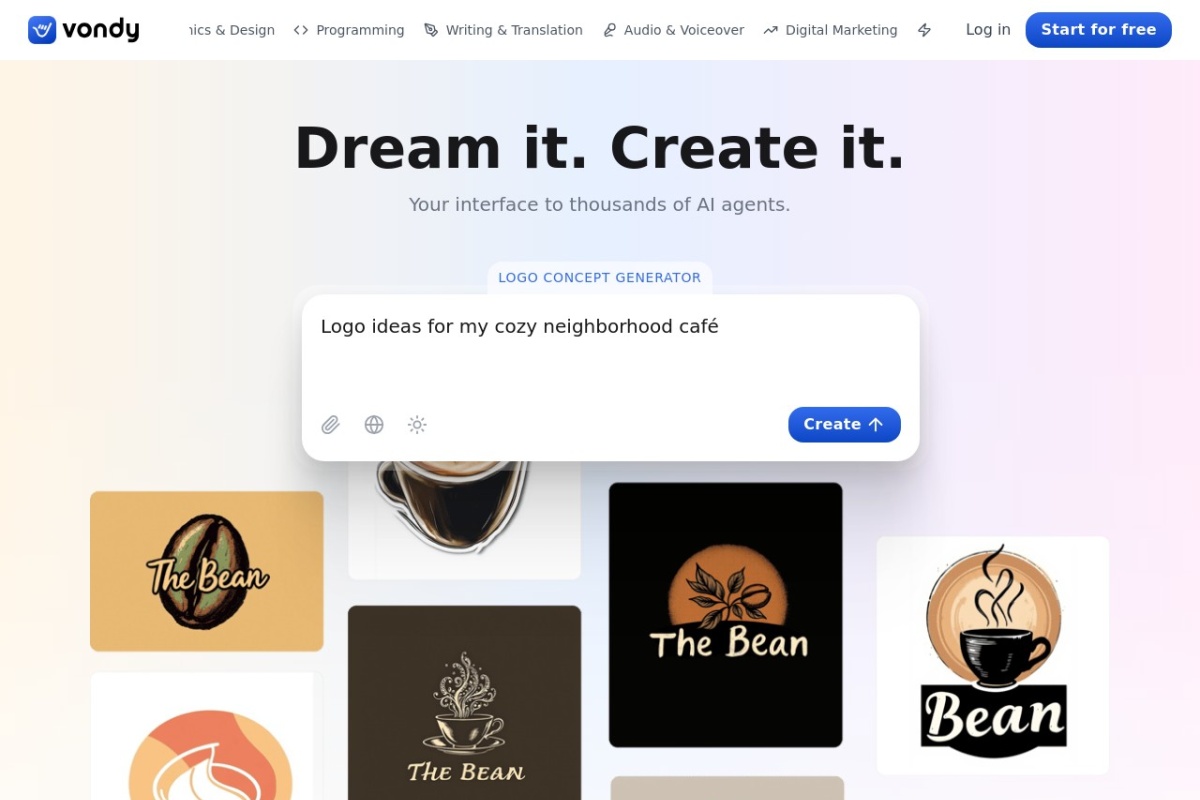Open the Programming category
This screenshot has height=800, width=1200.
(x=349, y=30)
